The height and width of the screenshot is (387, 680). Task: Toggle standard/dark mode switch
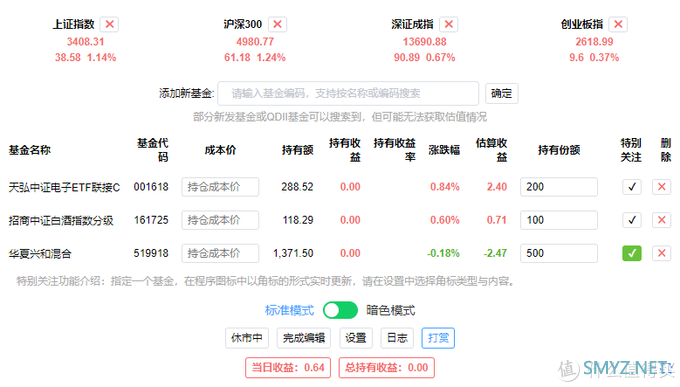tap(340, 310)
